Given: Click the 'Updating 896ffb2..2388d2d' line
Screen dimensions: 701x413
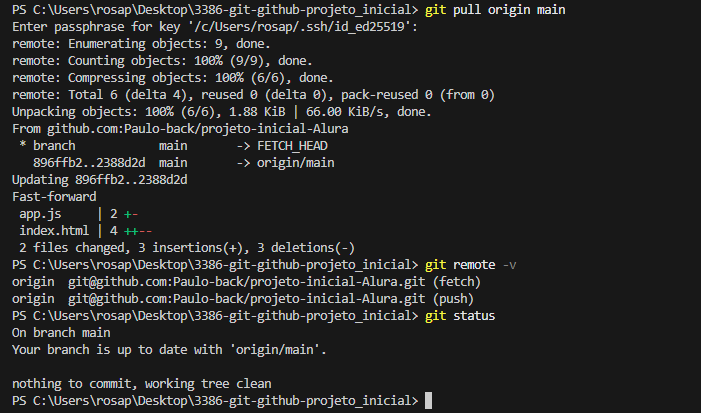Looking at the screenshot, I should click(x=100, y=180).
